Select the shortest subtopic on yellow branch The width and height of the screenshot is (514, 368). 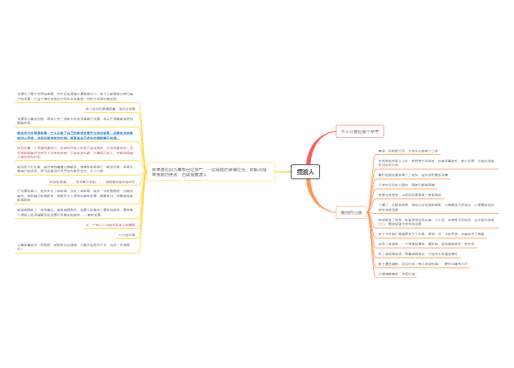[127, 235]
